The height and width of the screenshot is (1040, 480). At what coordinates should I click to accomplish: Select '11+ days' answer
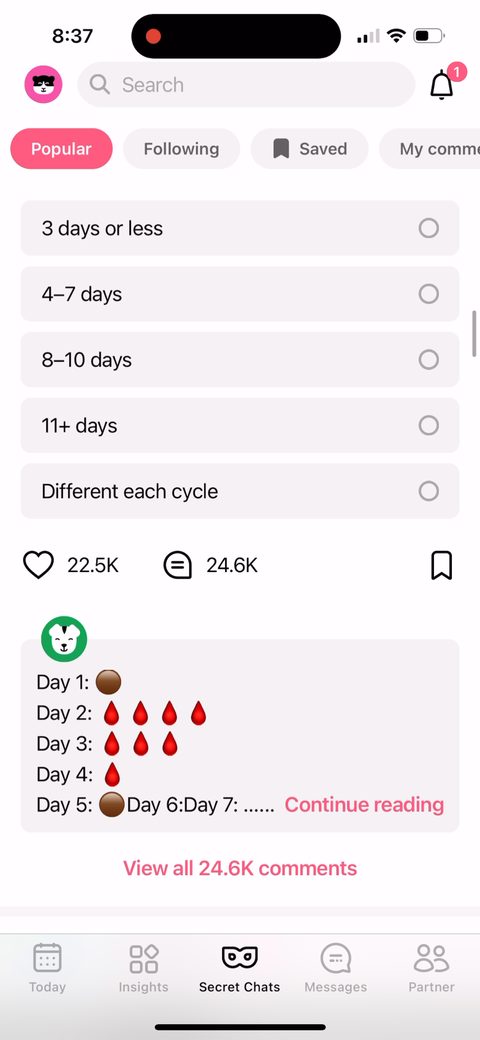240,425
